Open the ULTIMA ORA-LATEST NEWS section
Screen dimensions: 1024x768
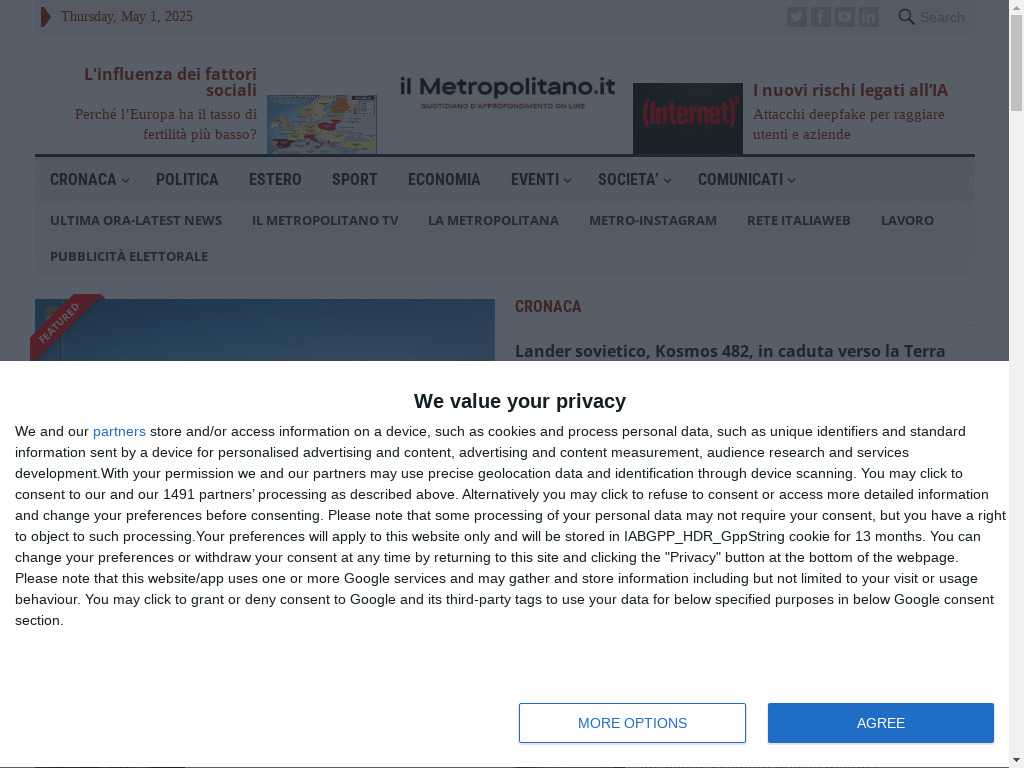[x=136, y=221]
